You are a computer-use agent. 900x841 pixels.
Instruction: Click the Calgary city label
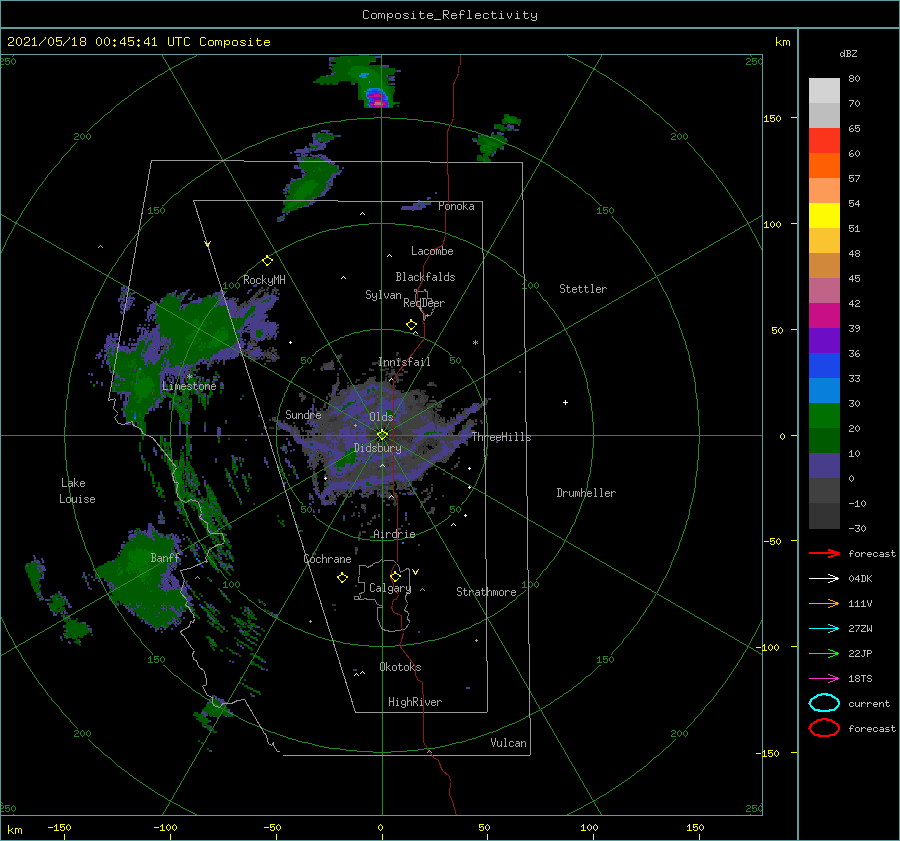point(390,588)
